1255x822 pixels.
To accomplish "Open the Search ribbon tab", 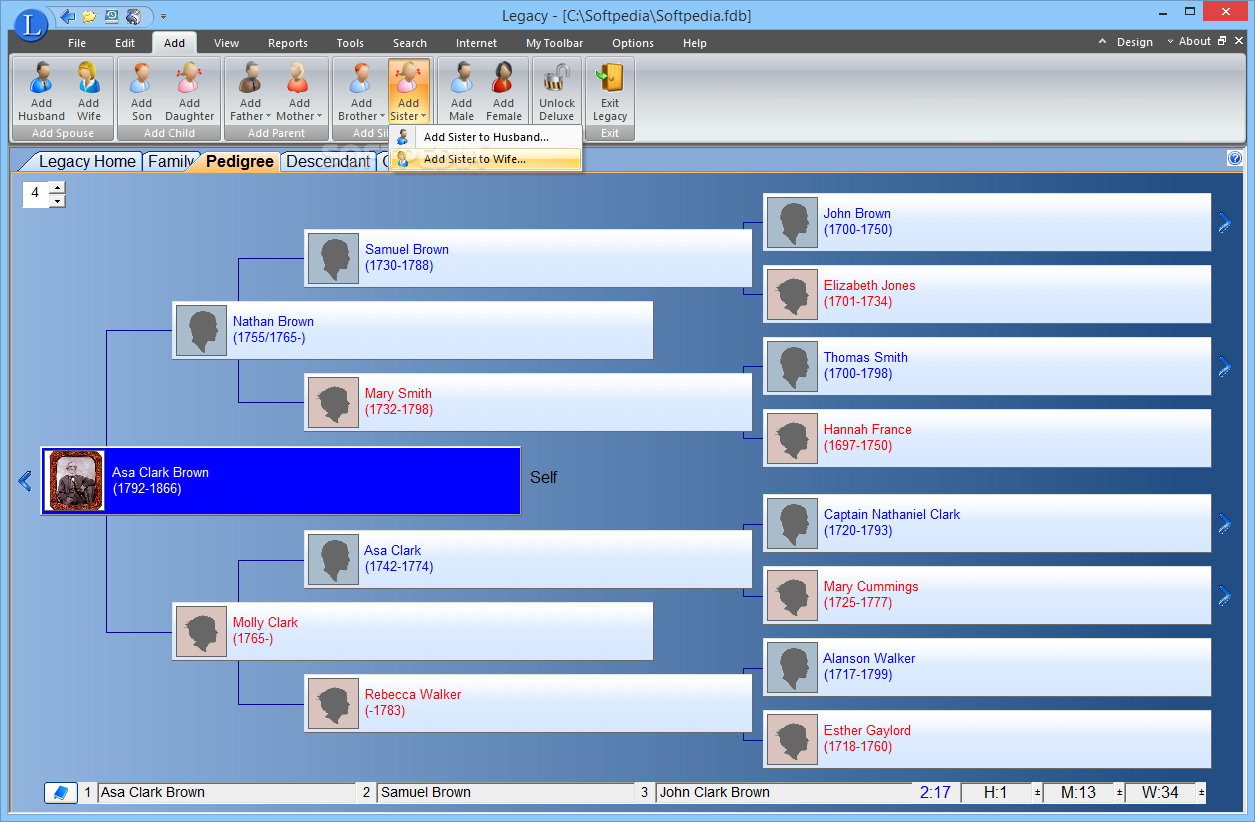I will [410, 43].
